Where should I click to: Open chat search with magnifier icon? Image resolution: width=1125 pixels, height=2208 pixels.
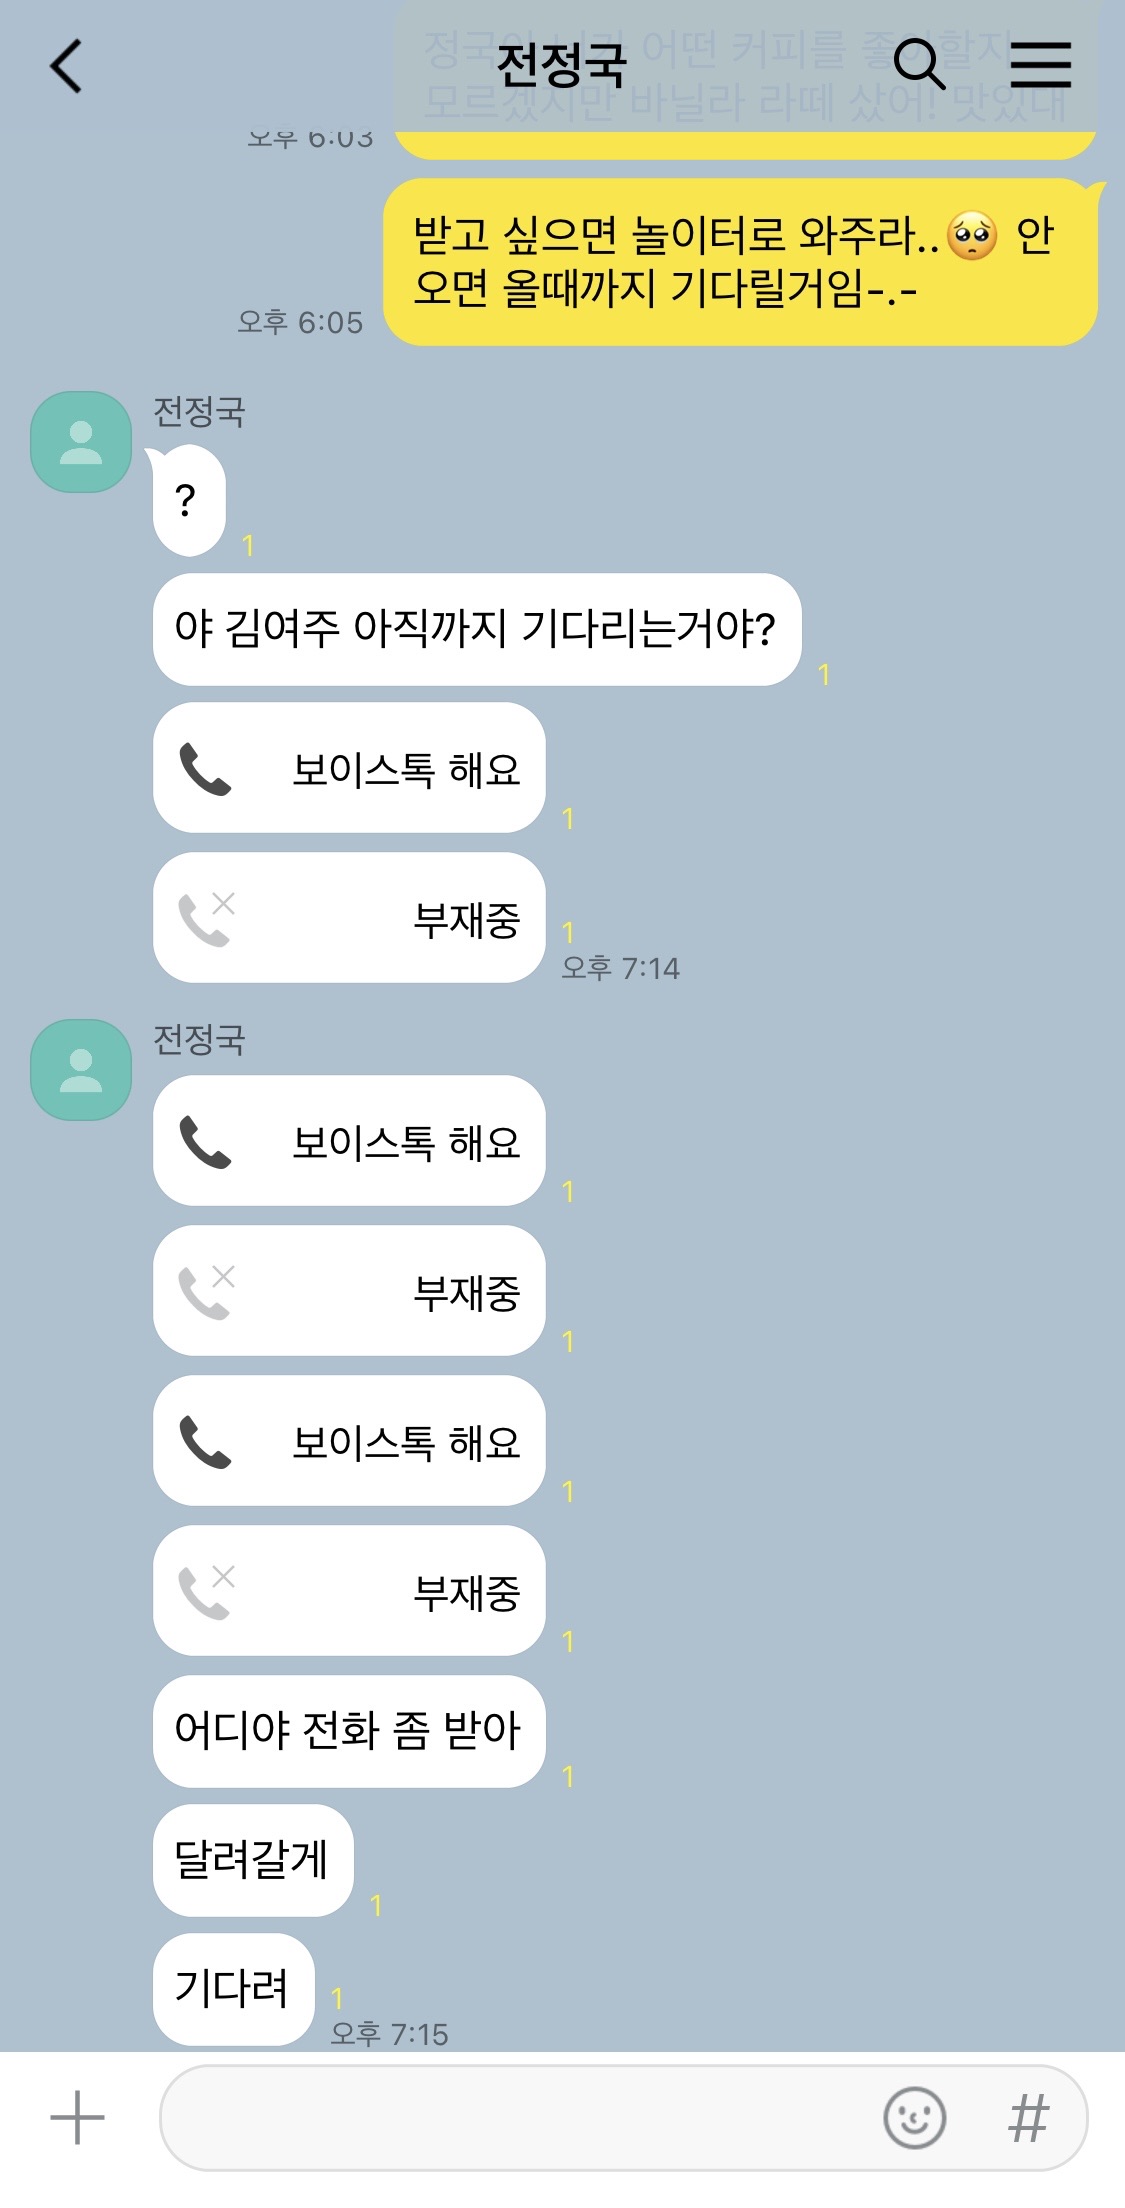click(918, 65)
